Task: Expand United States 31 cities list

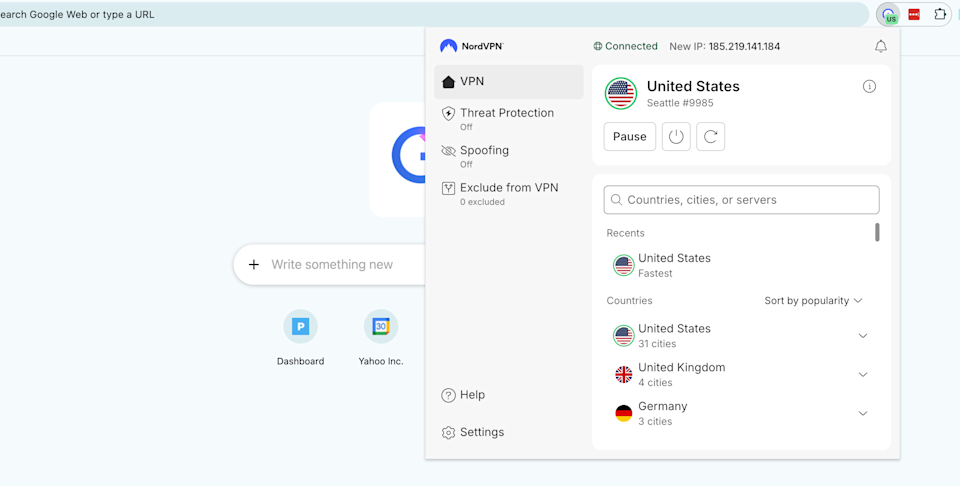Action: point(863,335)
